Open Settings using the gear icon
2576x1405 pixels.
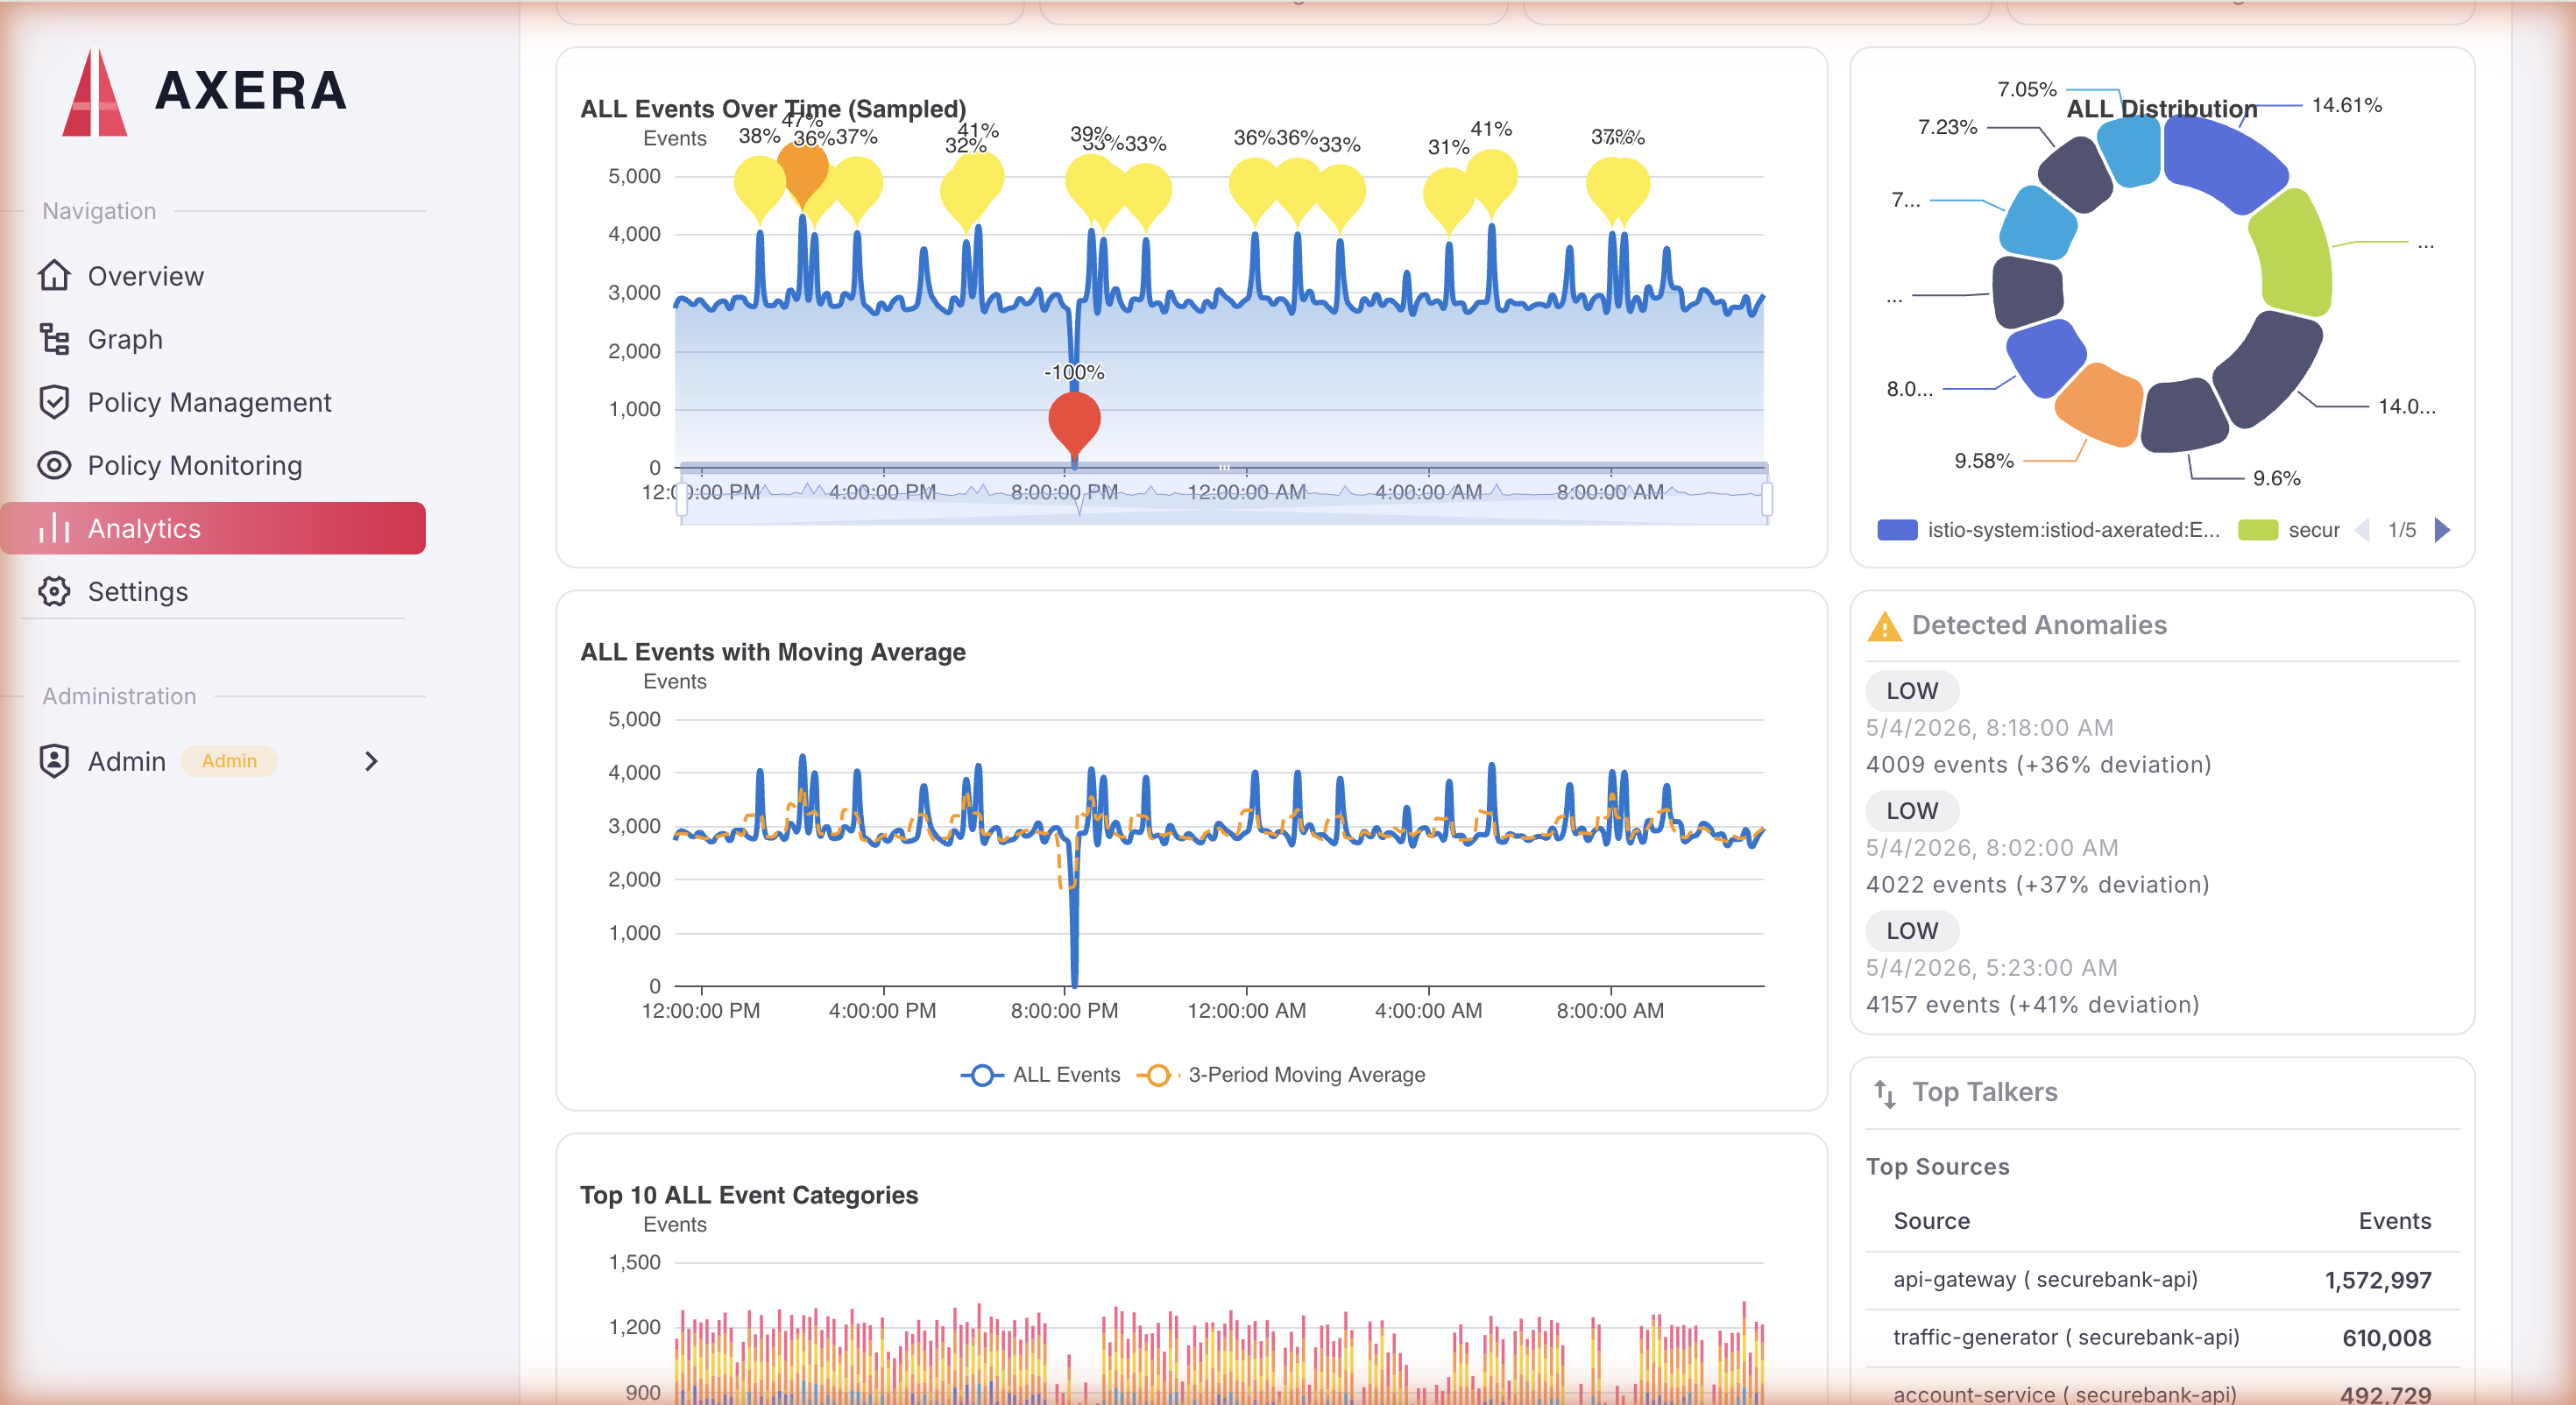[x=54, y=591]
